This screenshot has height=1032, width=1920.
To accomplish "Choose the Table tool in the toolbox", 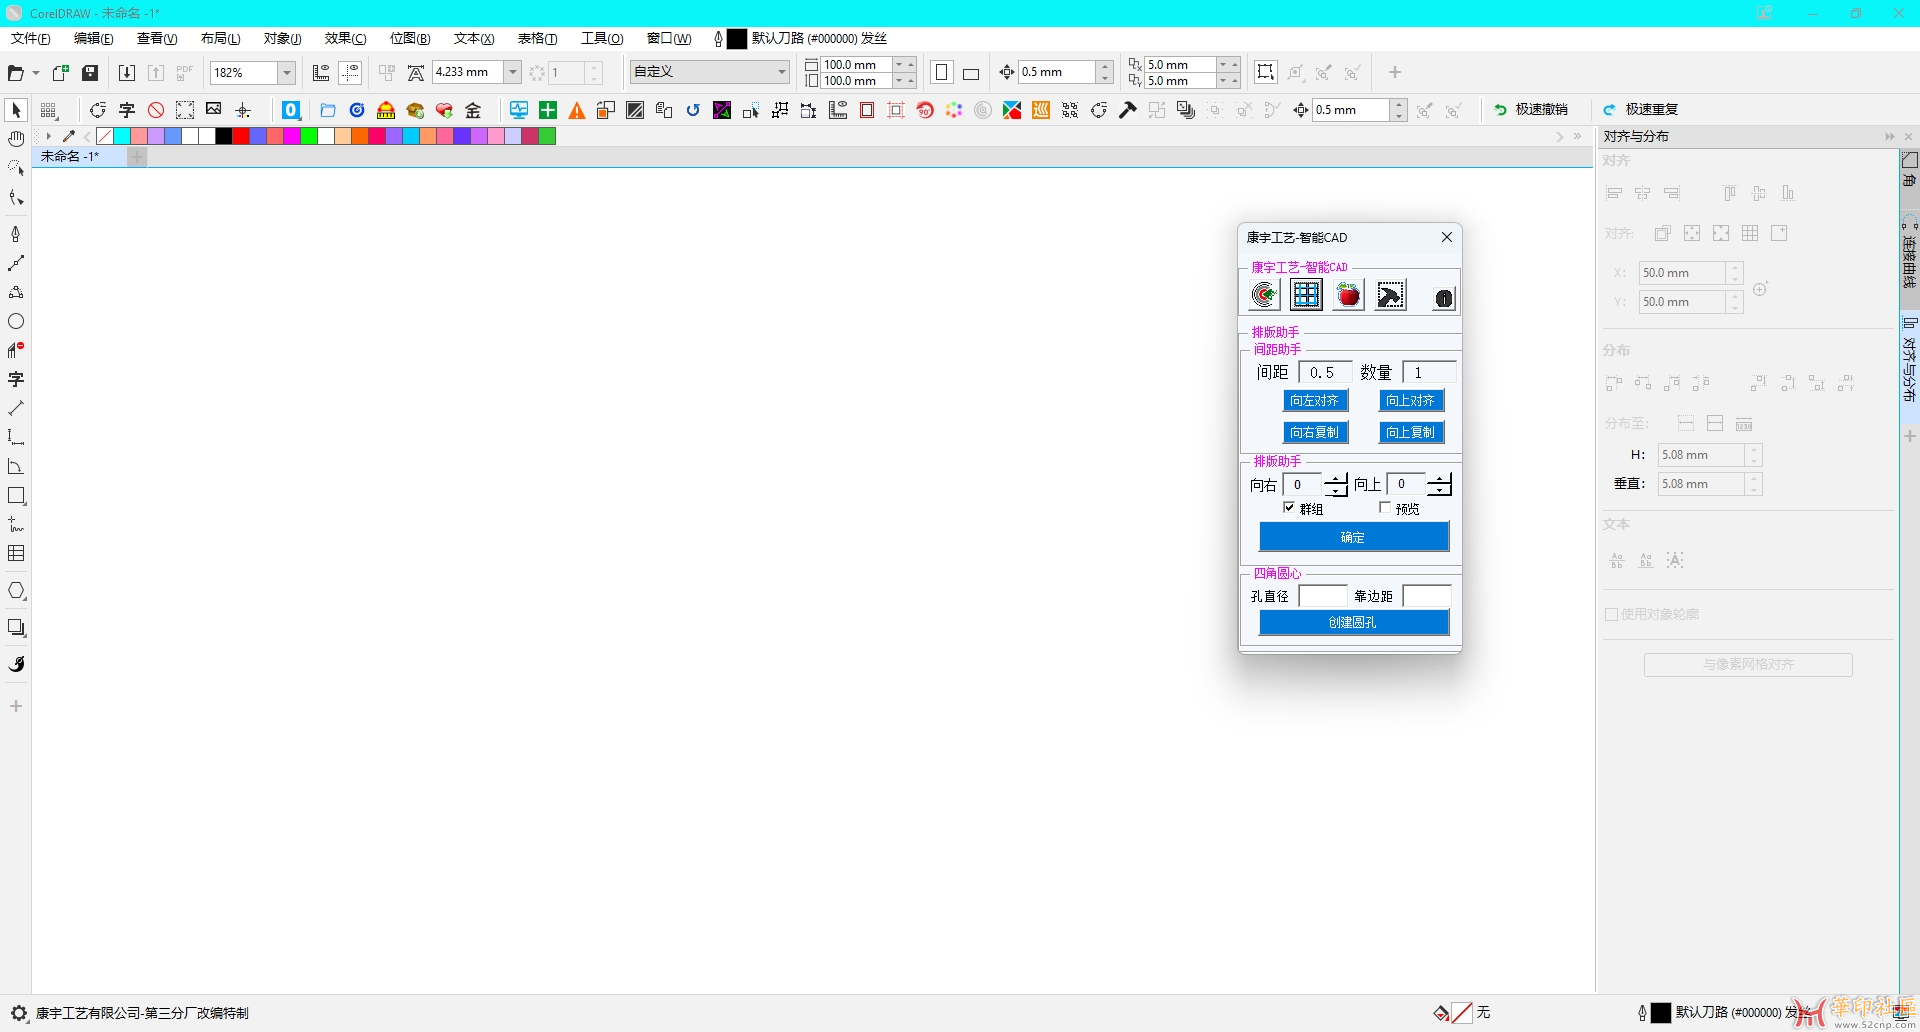I will click(x=16, y=553).
